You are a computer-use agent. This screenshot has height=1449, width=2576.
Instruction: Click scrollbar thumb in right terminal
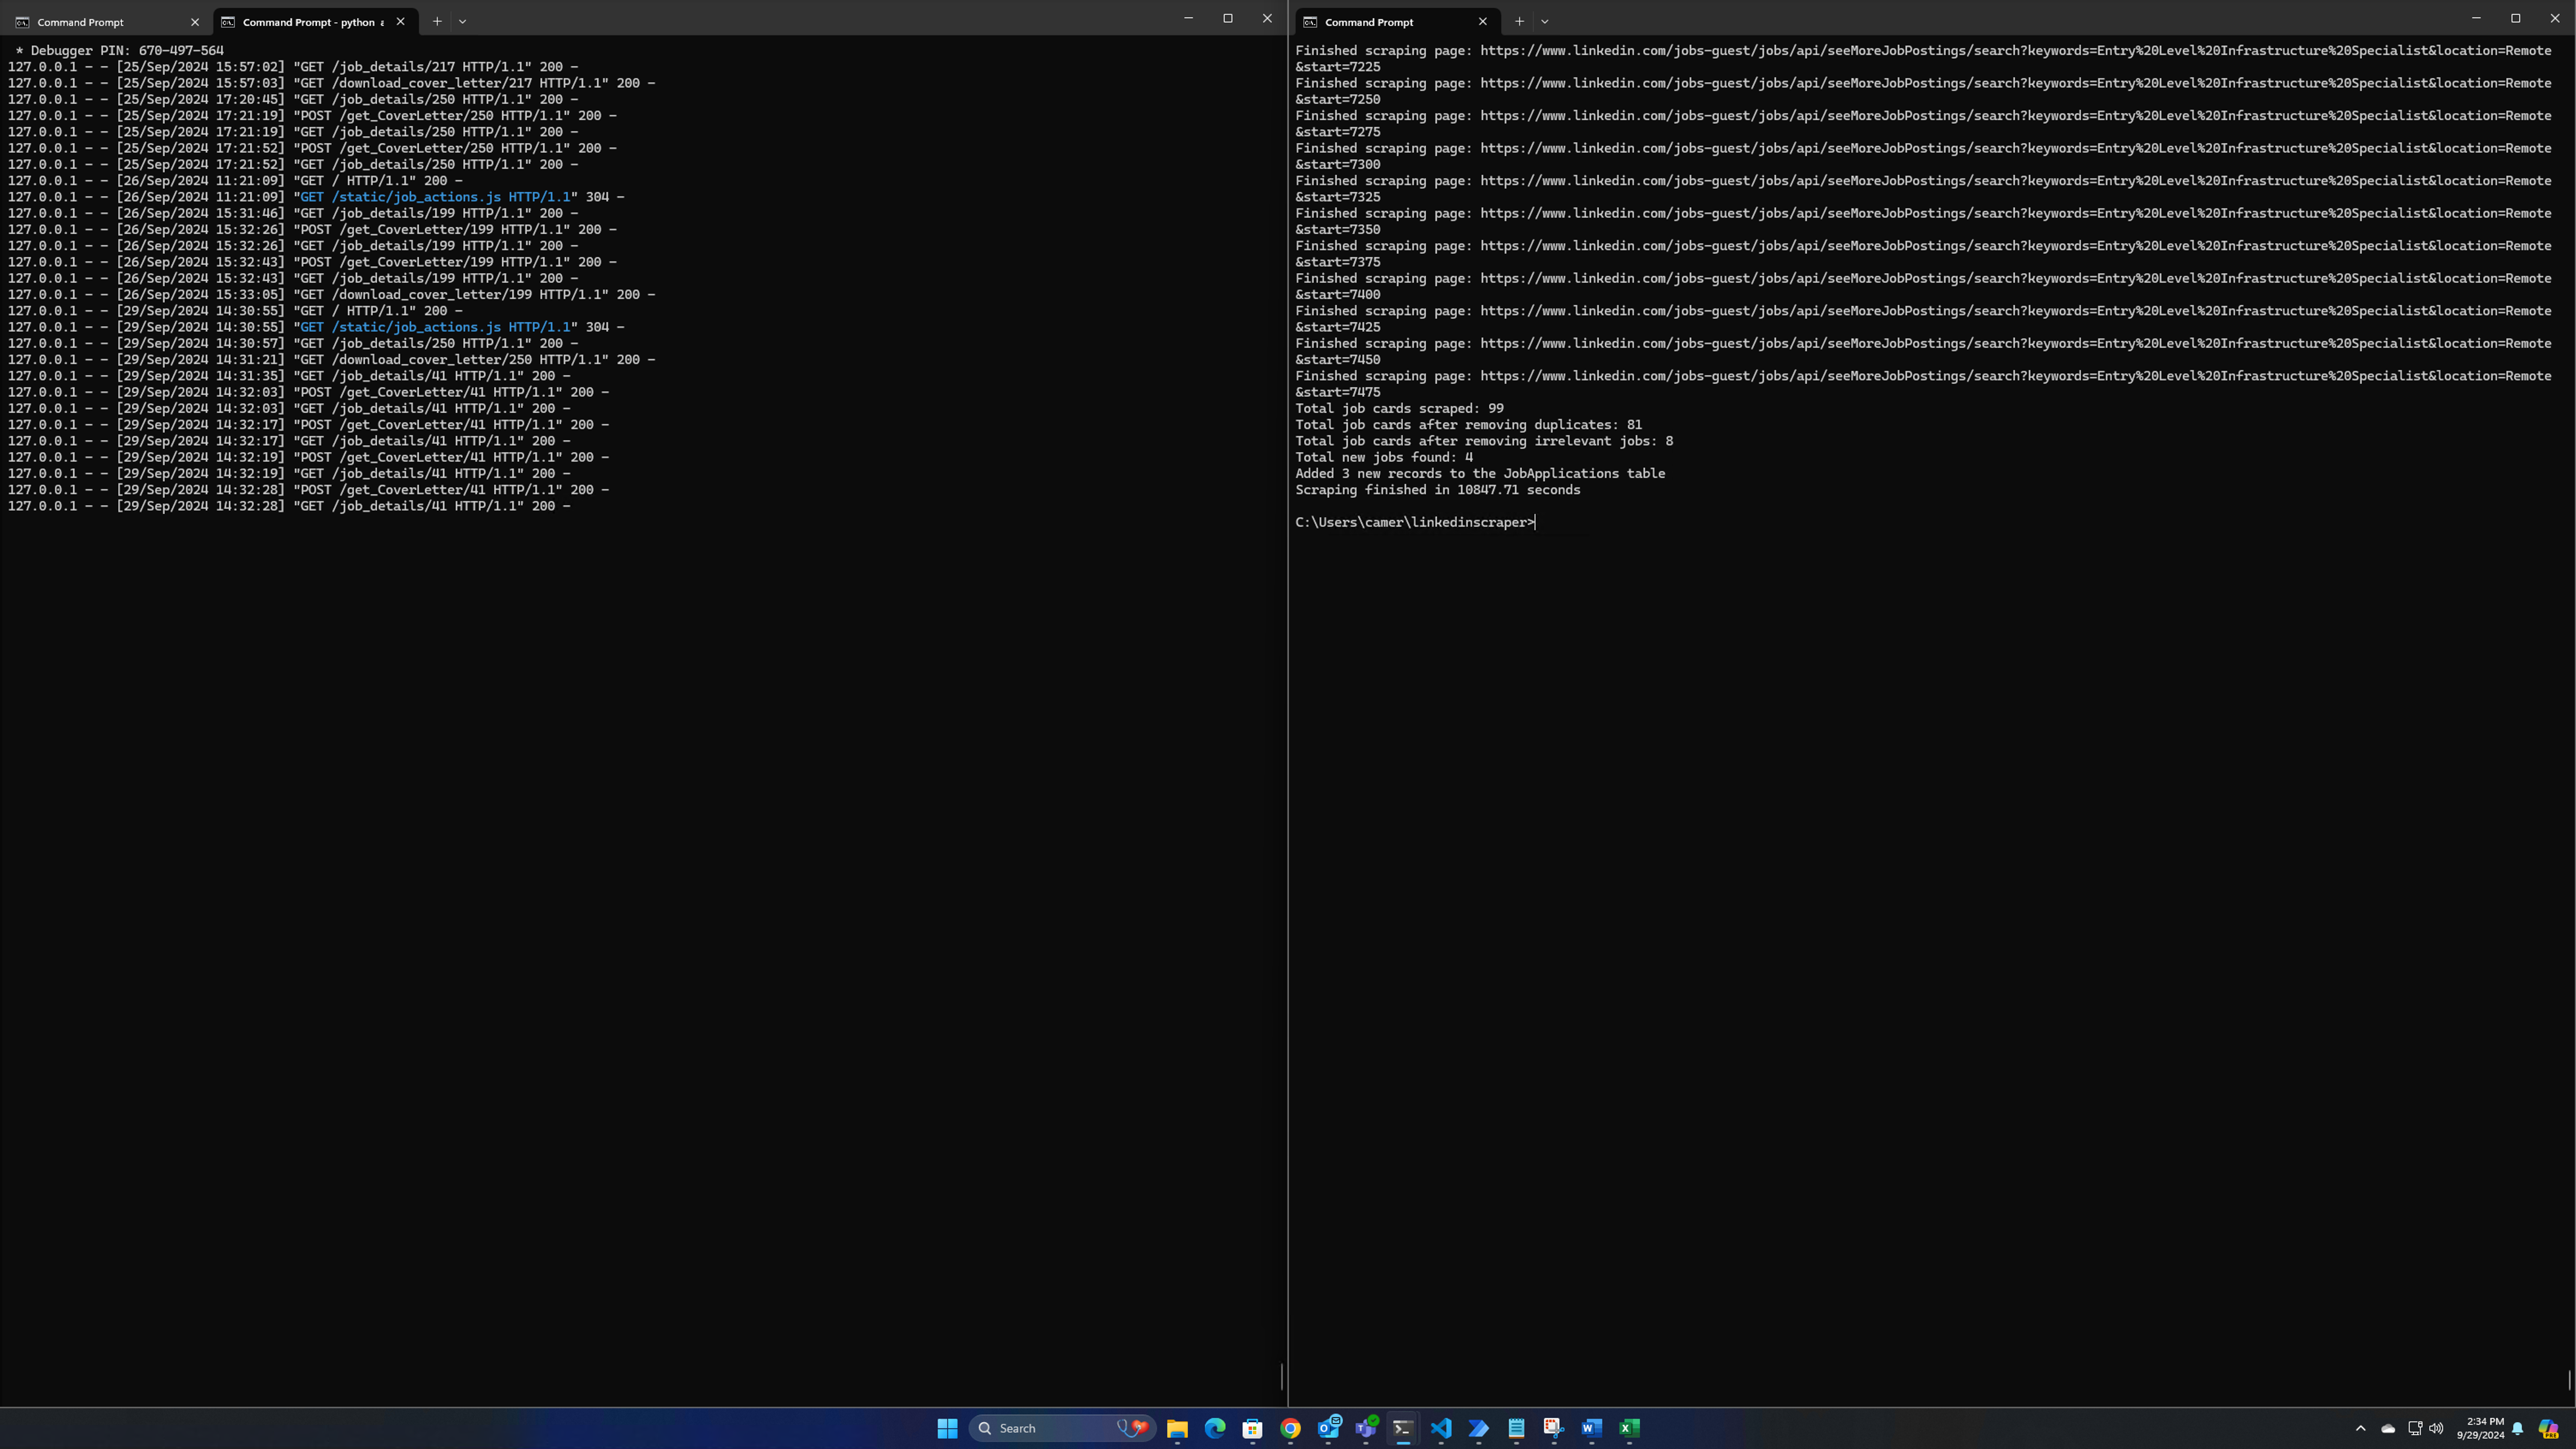(2569, 1380)
